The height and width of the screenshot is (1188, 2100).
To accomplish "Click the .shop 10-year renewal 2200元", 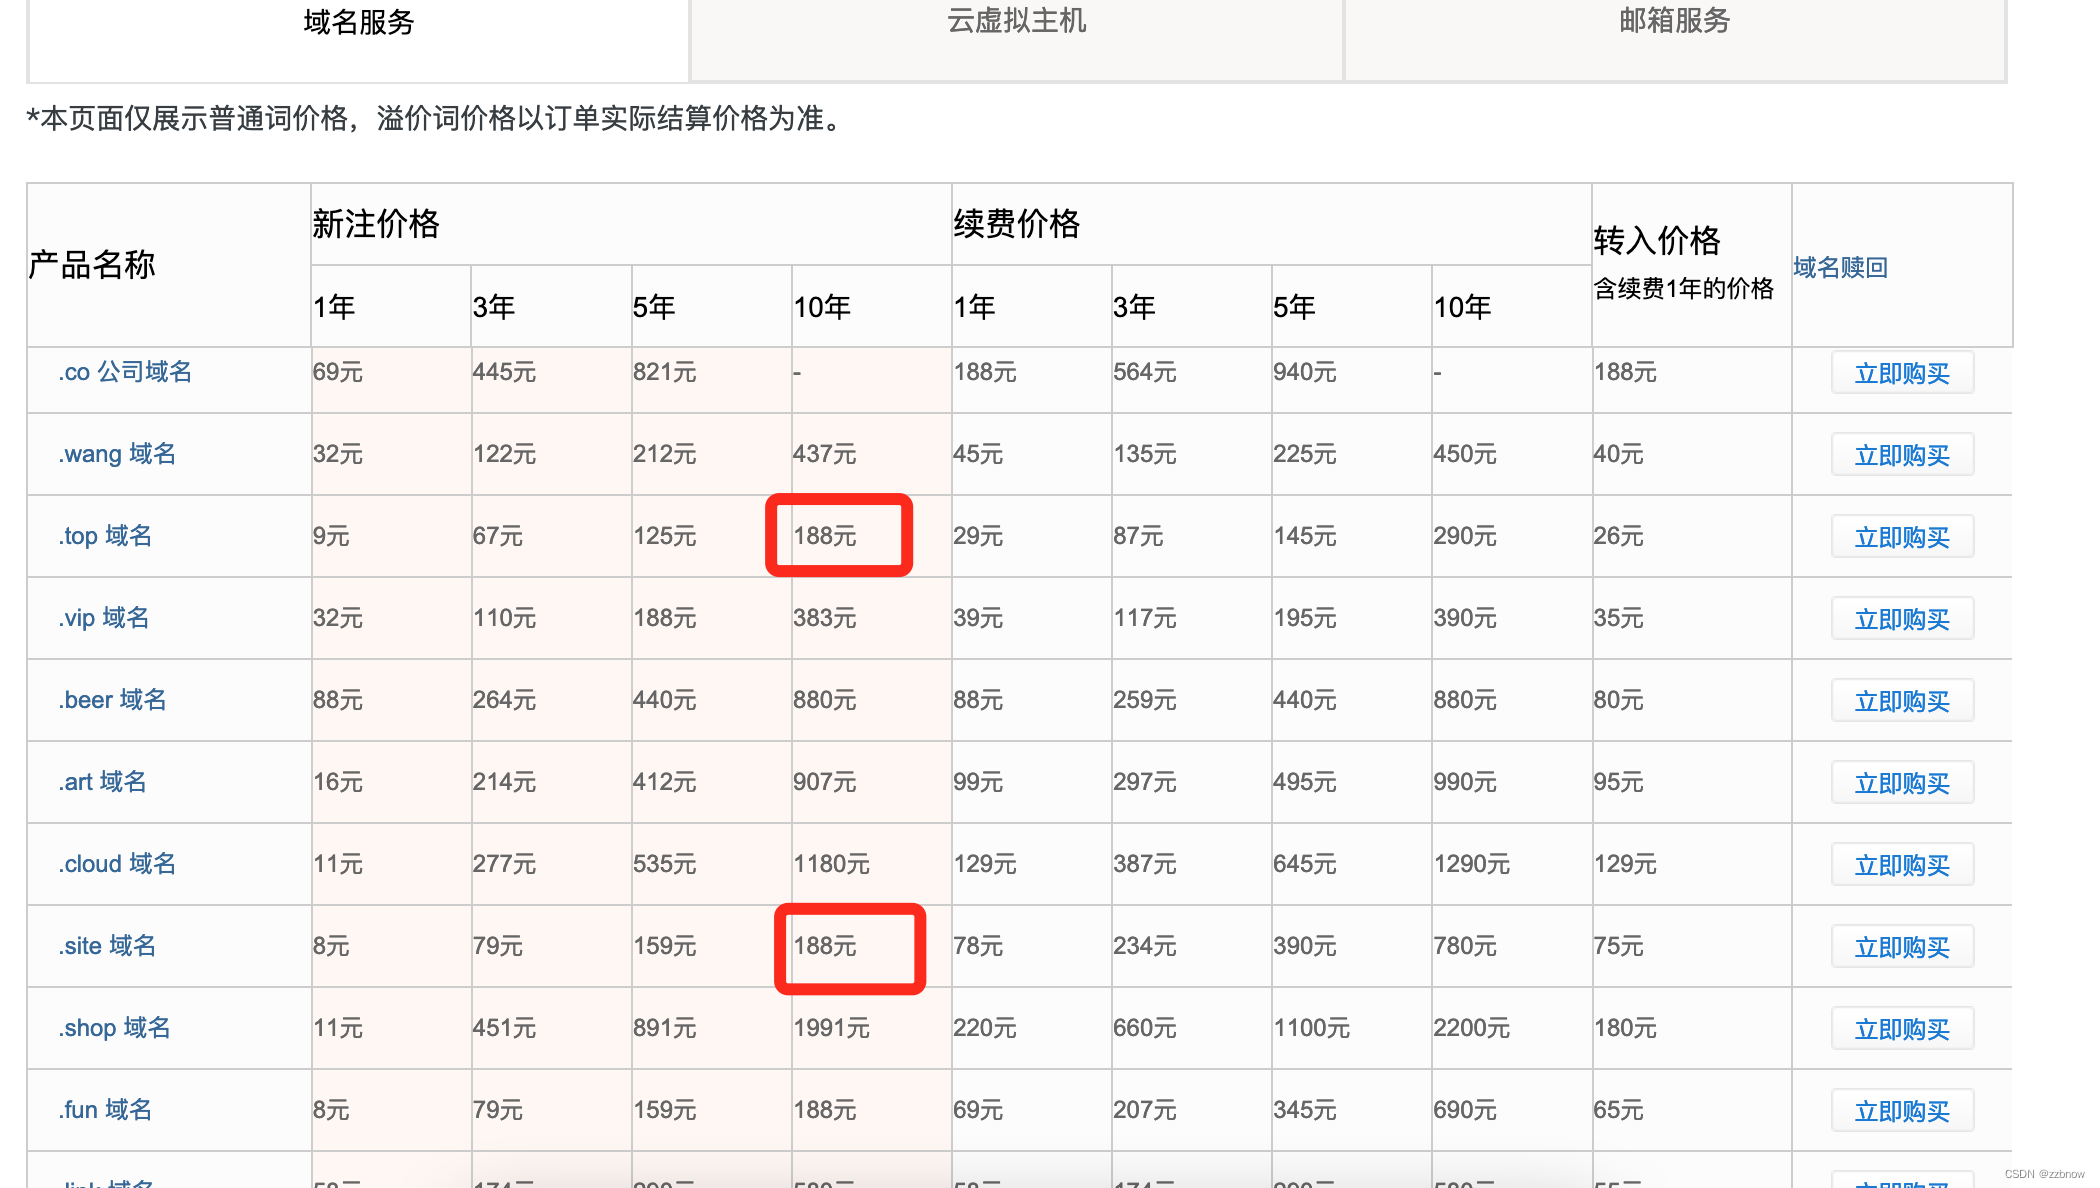I will [1472, 1028].
